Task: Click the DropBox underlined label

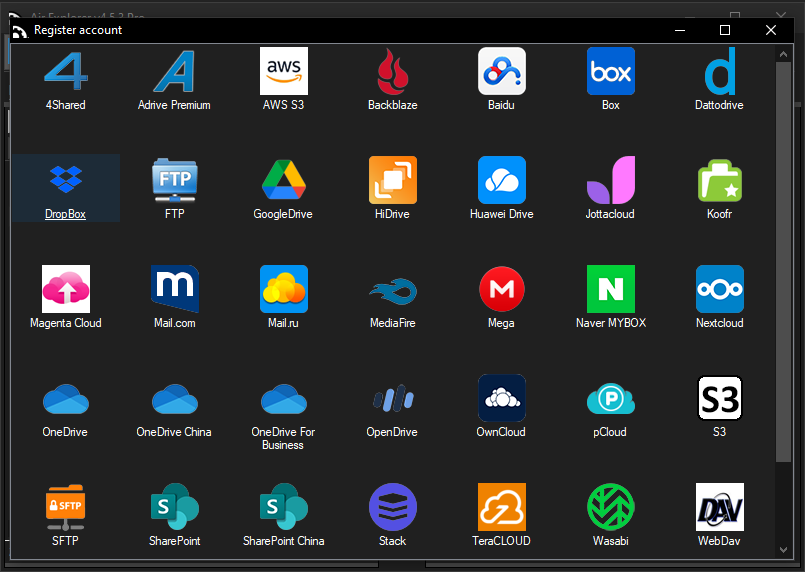Action: pyautogui.click(x=65, y=214)
